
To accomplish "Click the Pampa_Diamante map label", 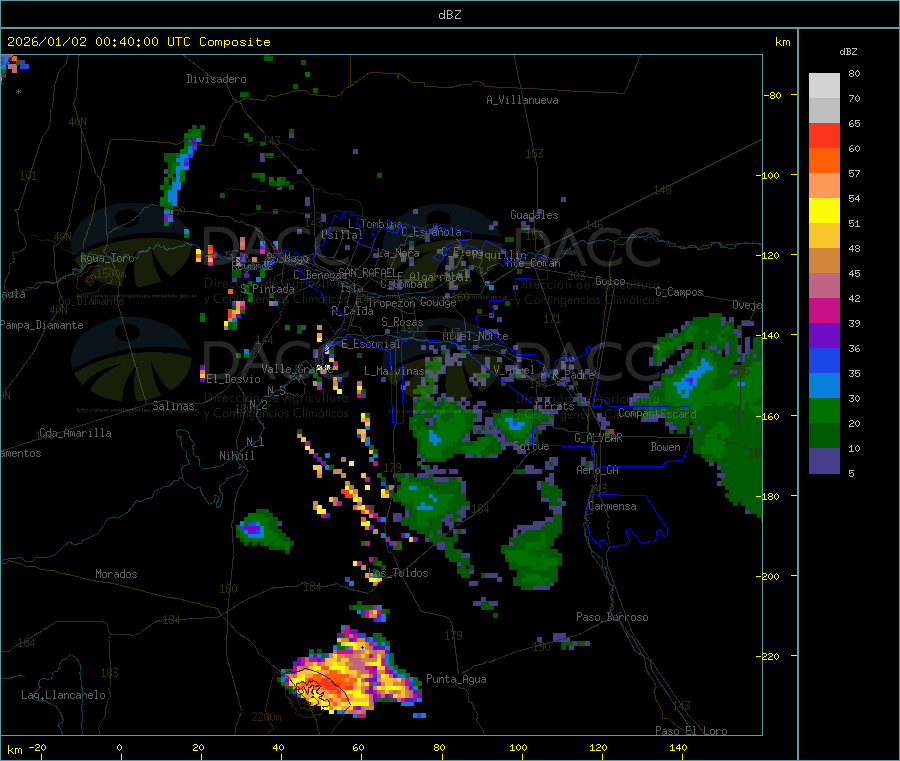I will [42, 325].
